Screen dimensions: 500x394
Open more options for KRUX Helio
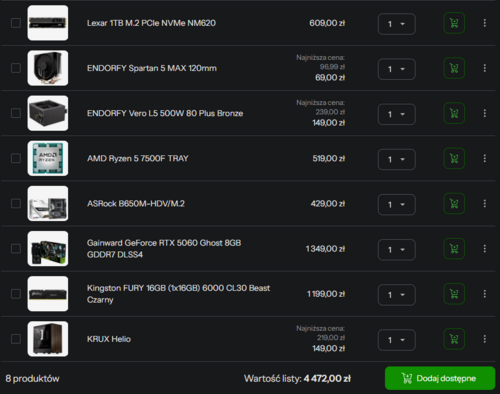pos(485,339)
